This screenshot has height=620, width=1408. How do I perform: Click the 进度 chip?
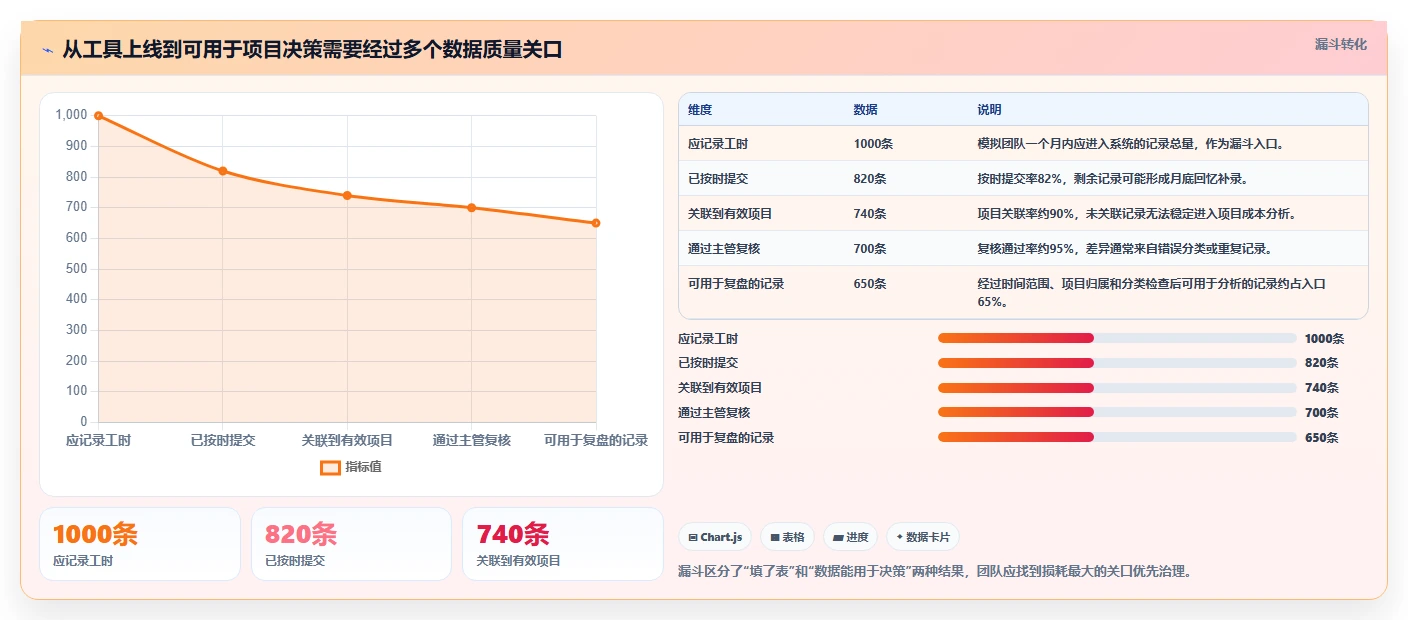(x=851, y=537)
